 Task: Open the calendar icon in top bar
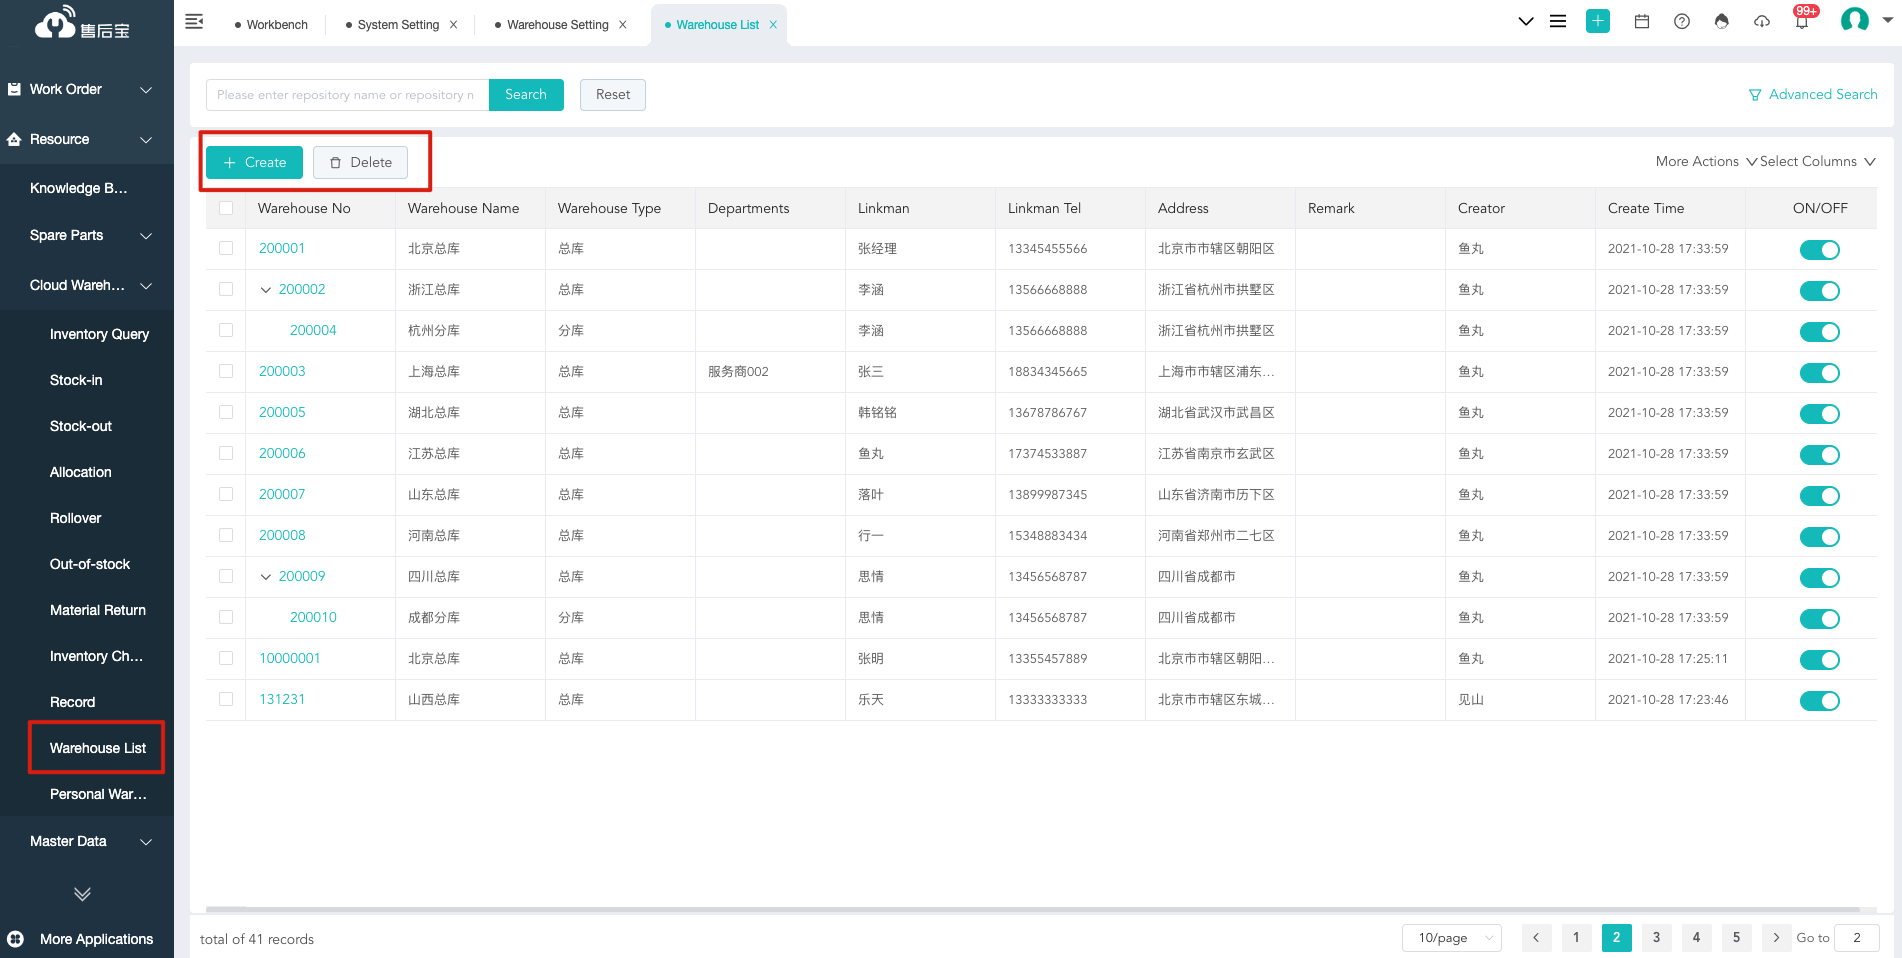tap(1642, 21)
